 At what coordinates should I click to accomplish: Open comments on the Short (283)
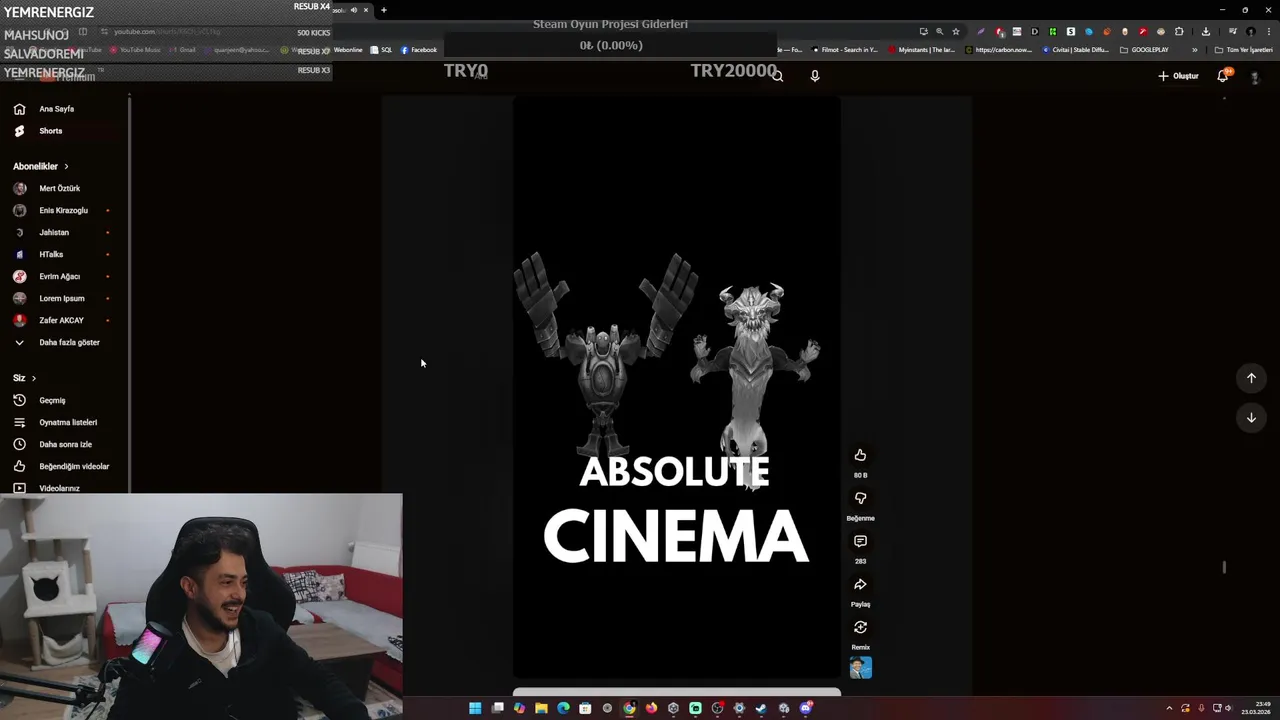click(860, 542)
